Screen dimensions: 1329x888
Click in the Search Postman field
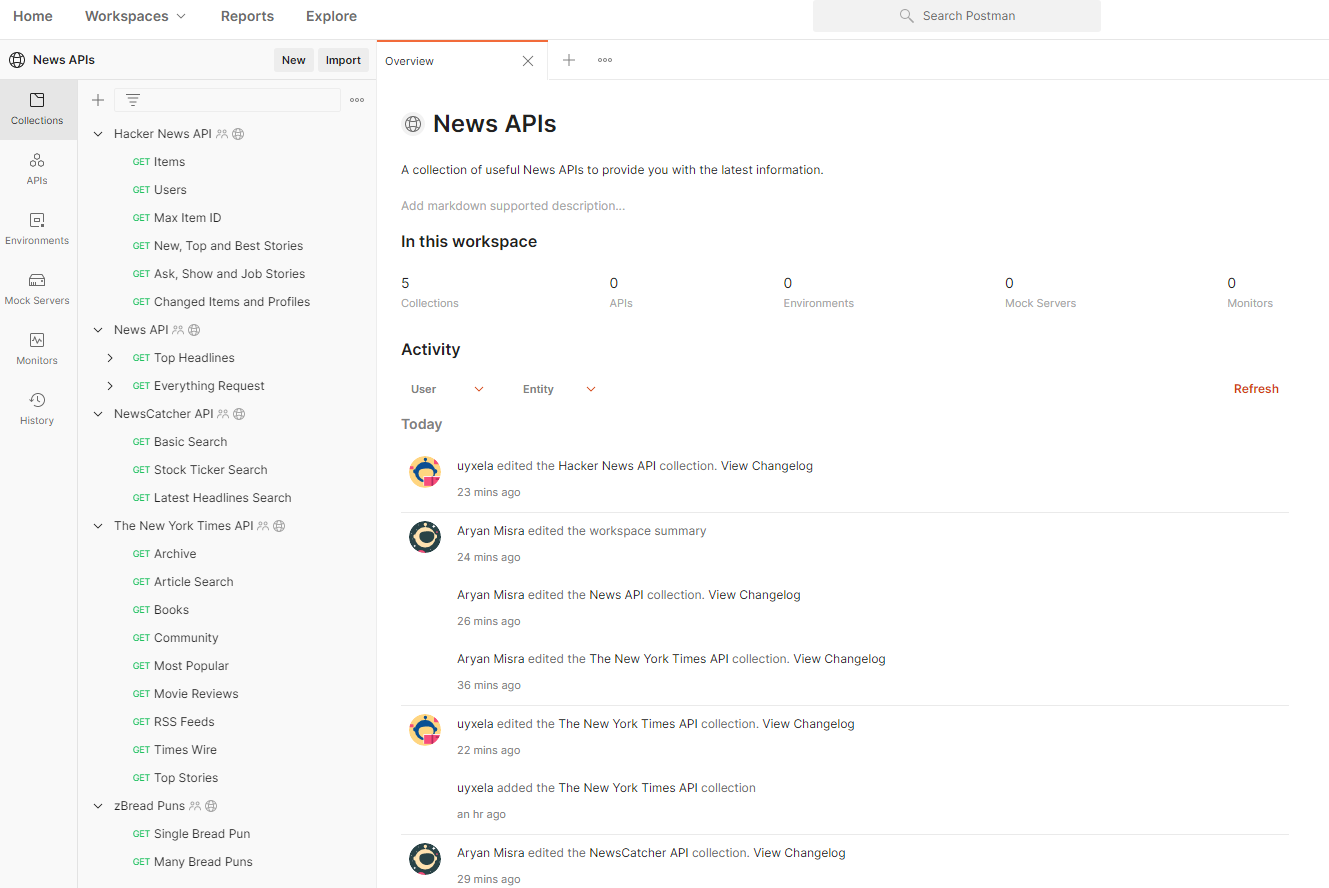pyautogui.click(x=957, y=16)
